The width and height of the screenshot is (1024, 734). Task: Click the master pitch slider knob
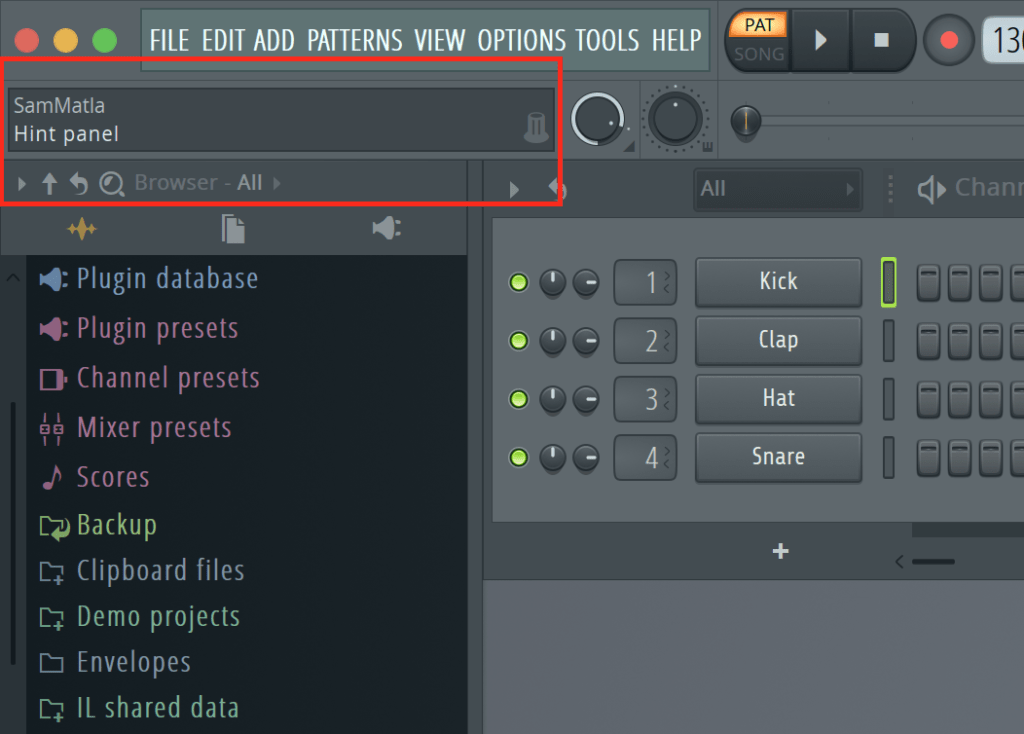745,122
